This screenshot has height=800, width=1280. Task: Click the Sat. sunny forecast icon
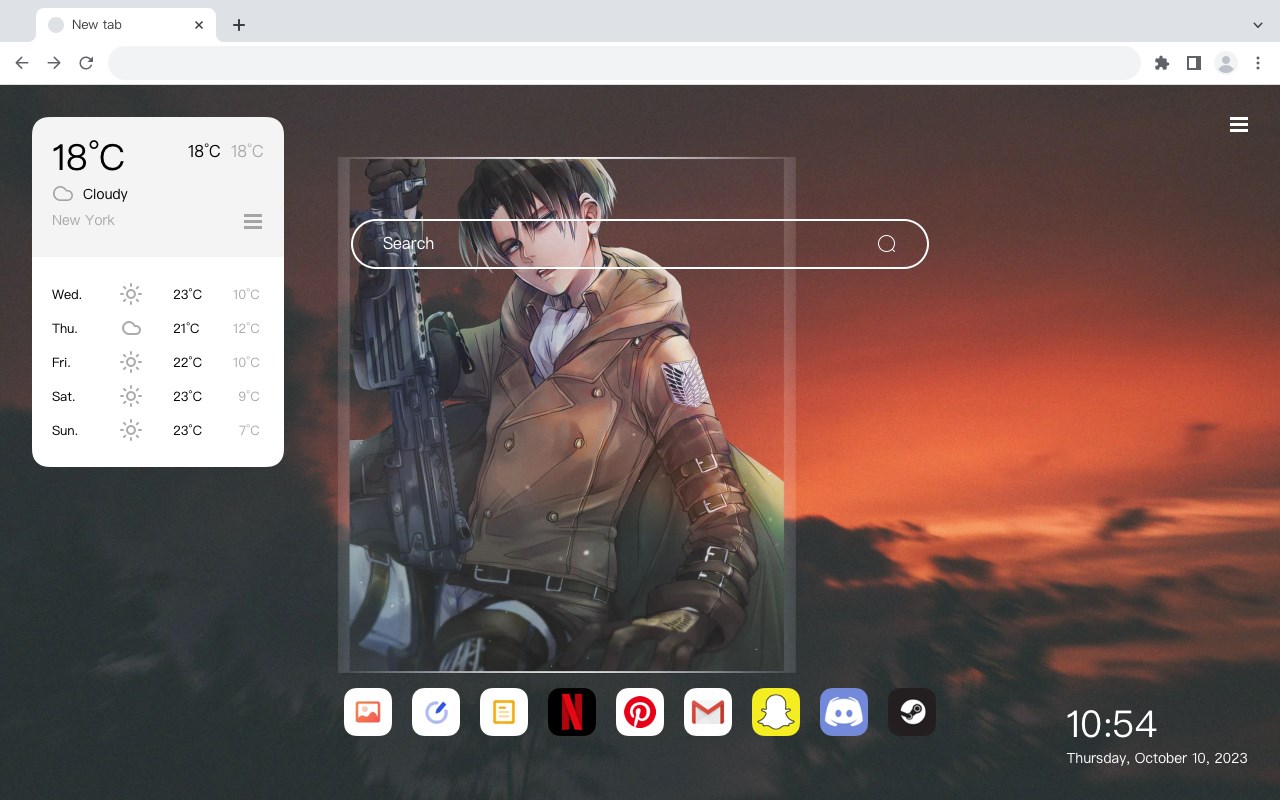point(131,396)
